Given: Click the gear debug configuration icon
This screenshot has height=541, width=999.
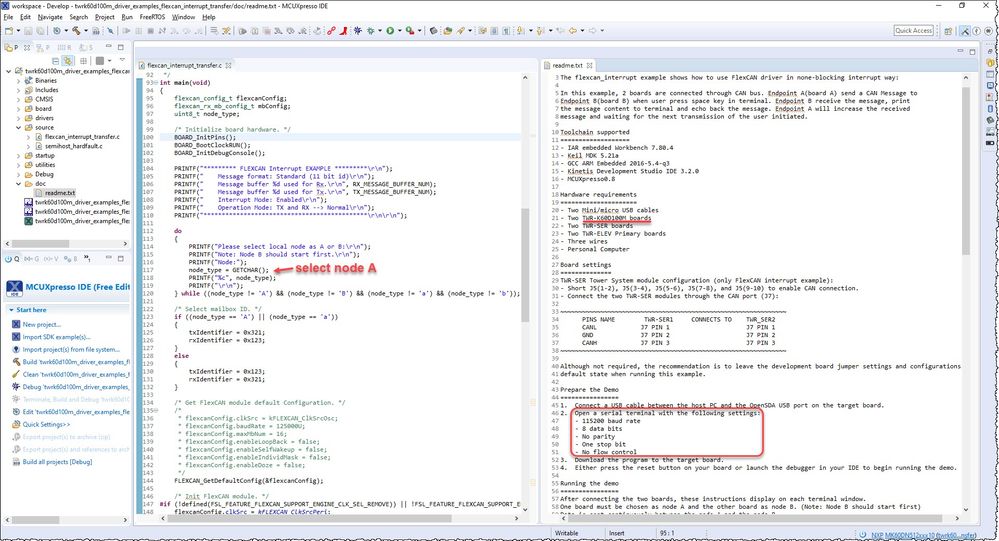Looking at the screenshot, I should [x=370, y=31].
